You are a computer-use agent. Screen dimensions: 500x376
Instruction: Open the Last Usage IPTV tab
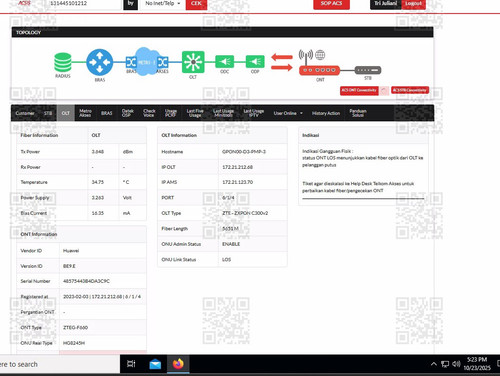point(254,113)
